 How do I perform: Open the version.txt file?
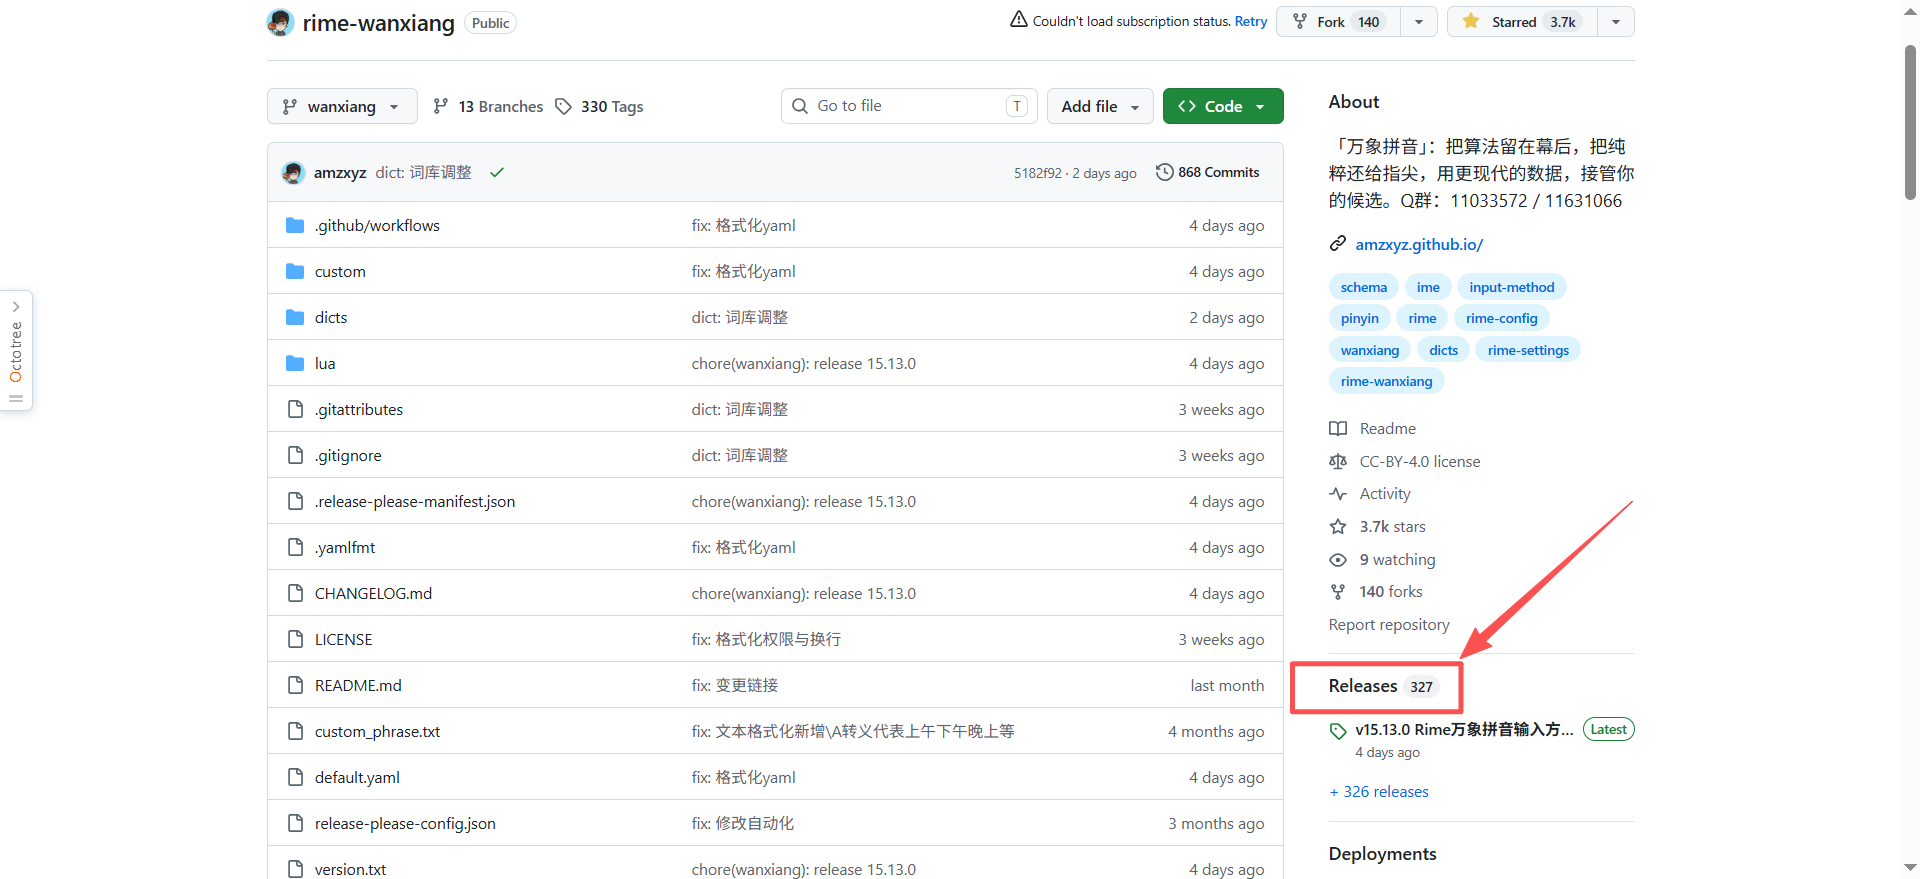point(350,869)
